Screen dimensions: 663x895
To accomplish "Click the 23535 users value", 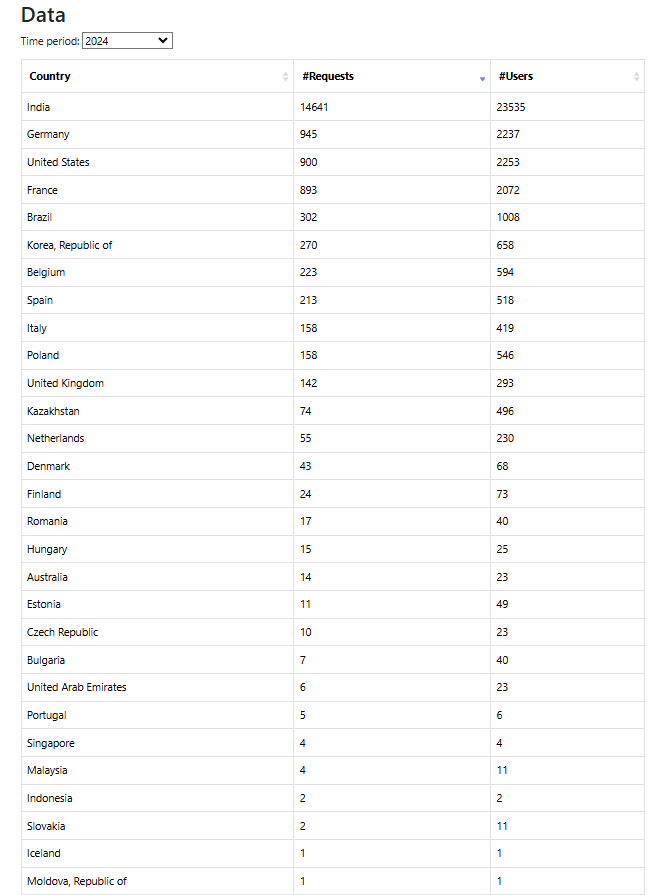I will tap(511, 107).
